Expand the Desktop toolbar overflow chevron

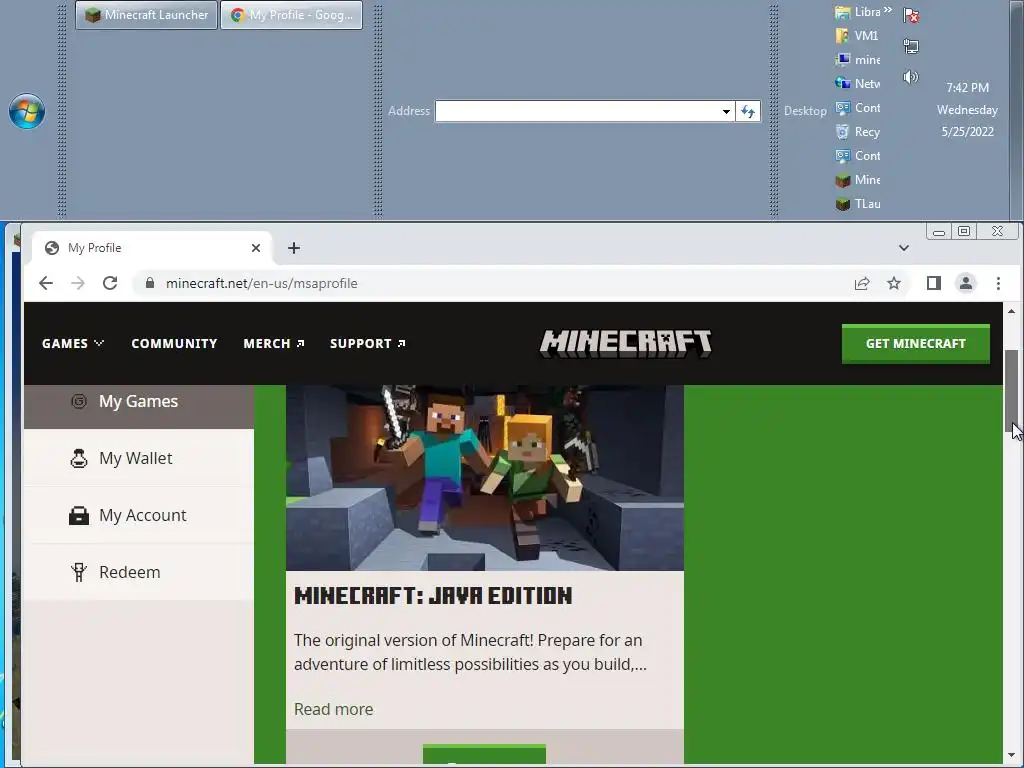click(888, 10)
